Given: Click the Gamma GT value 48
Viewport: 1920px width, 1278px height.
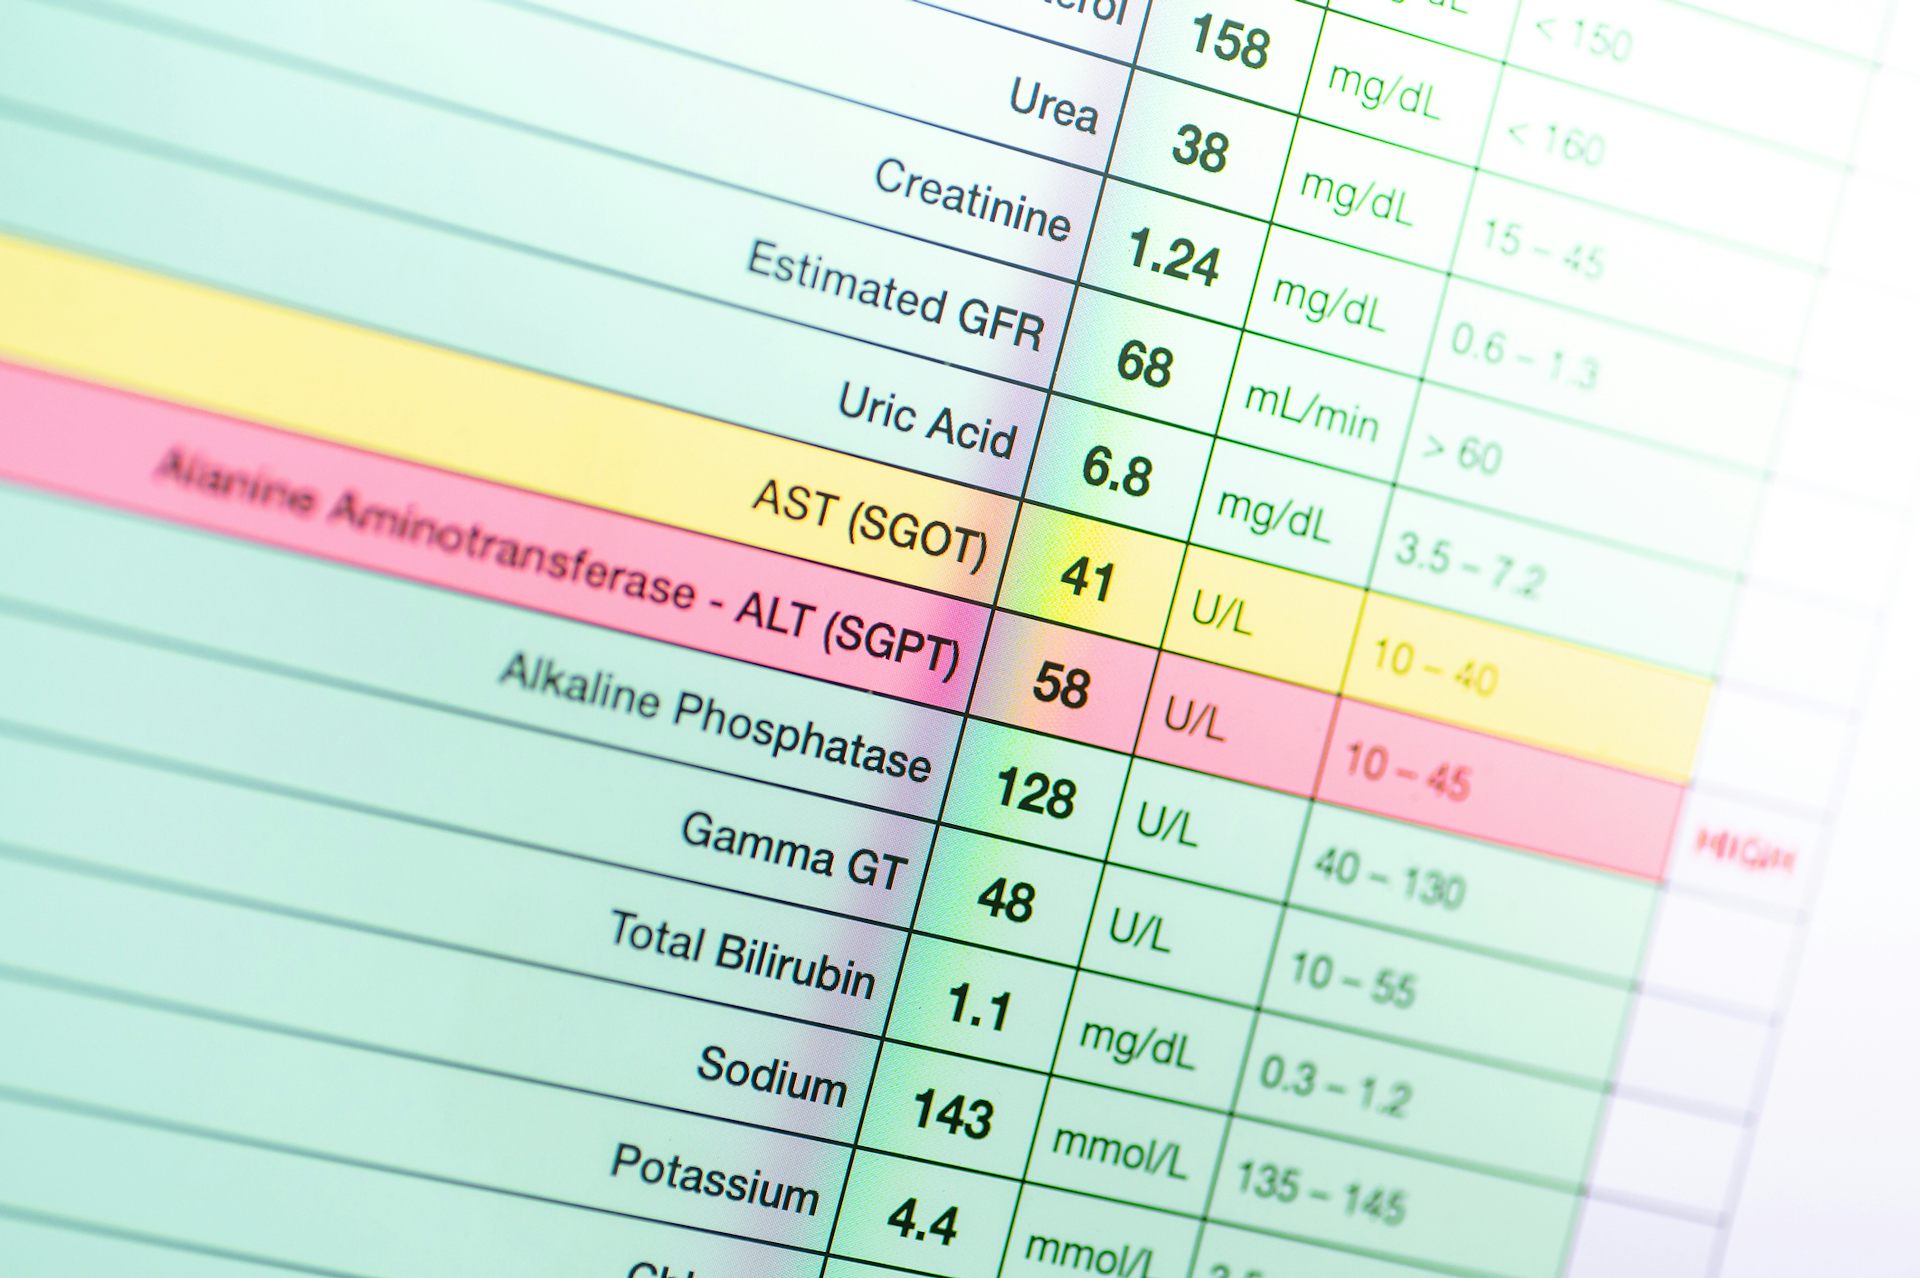Looking at the screenshot, I should 1007,900.
